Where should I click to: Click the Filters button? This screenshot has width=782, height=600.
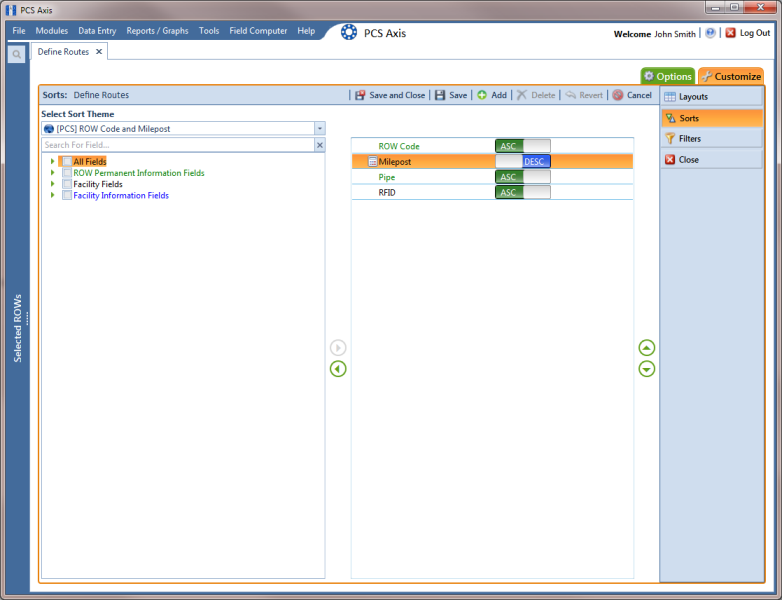(x=712, y=139)
